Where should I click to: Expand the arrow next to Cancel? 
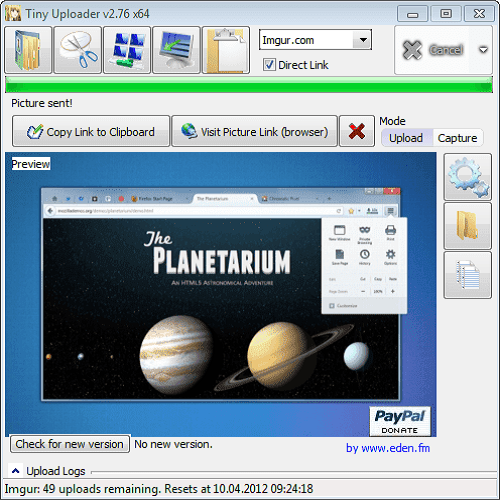(x=483, y=50)
